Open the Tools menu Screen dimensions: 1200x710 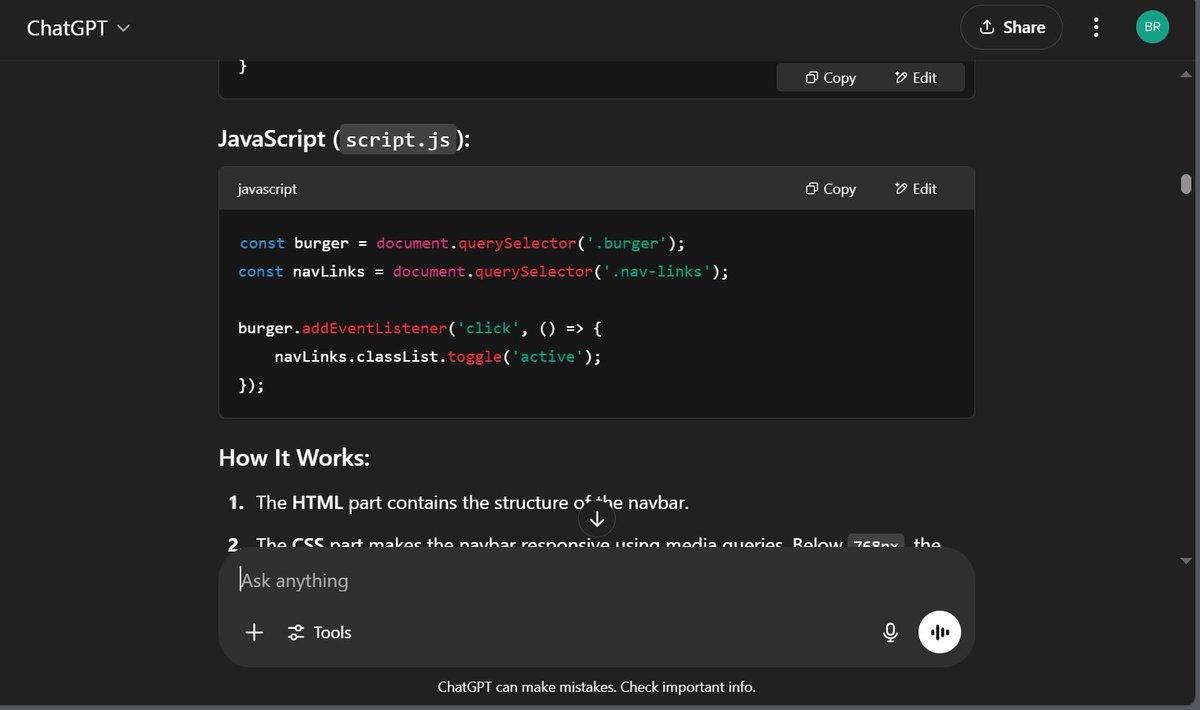[x=319, y=632]
